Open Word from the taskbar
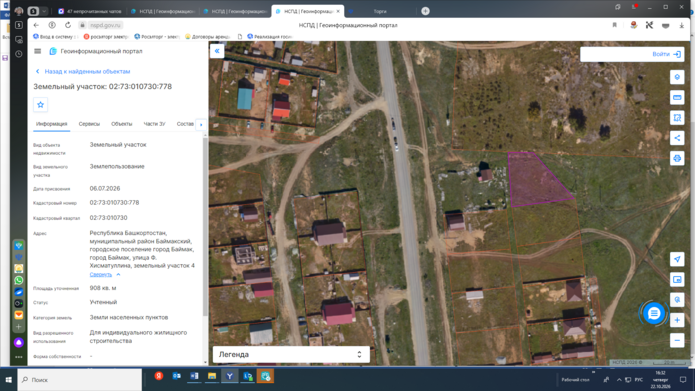This screenshot has width=695, height=391. [194, 376]
